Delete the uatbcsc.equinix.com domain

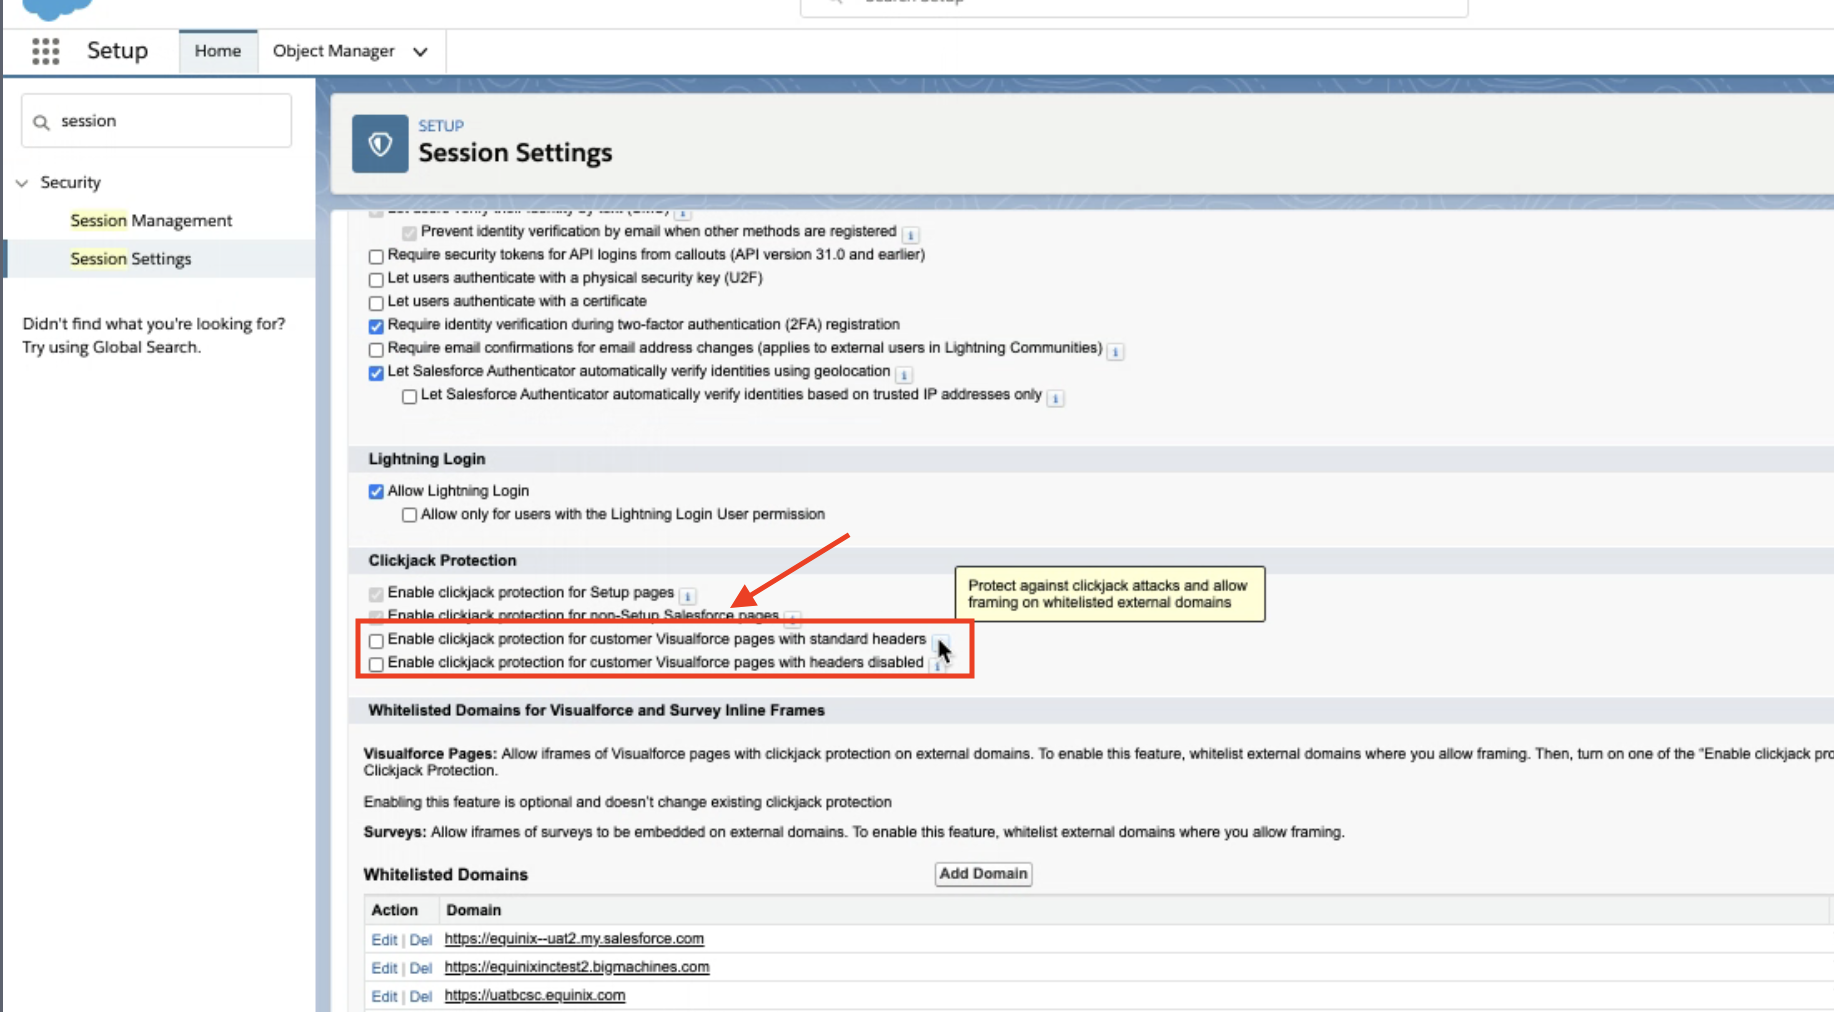[420, 996]
